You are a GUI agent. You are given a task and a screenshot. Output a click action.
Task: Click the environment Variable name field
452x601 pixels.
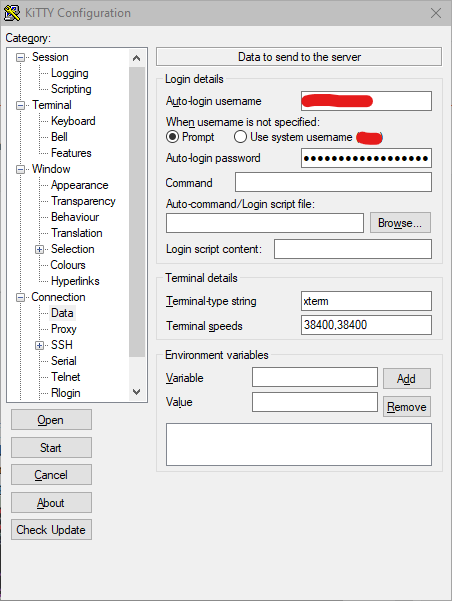pos(315,377)
